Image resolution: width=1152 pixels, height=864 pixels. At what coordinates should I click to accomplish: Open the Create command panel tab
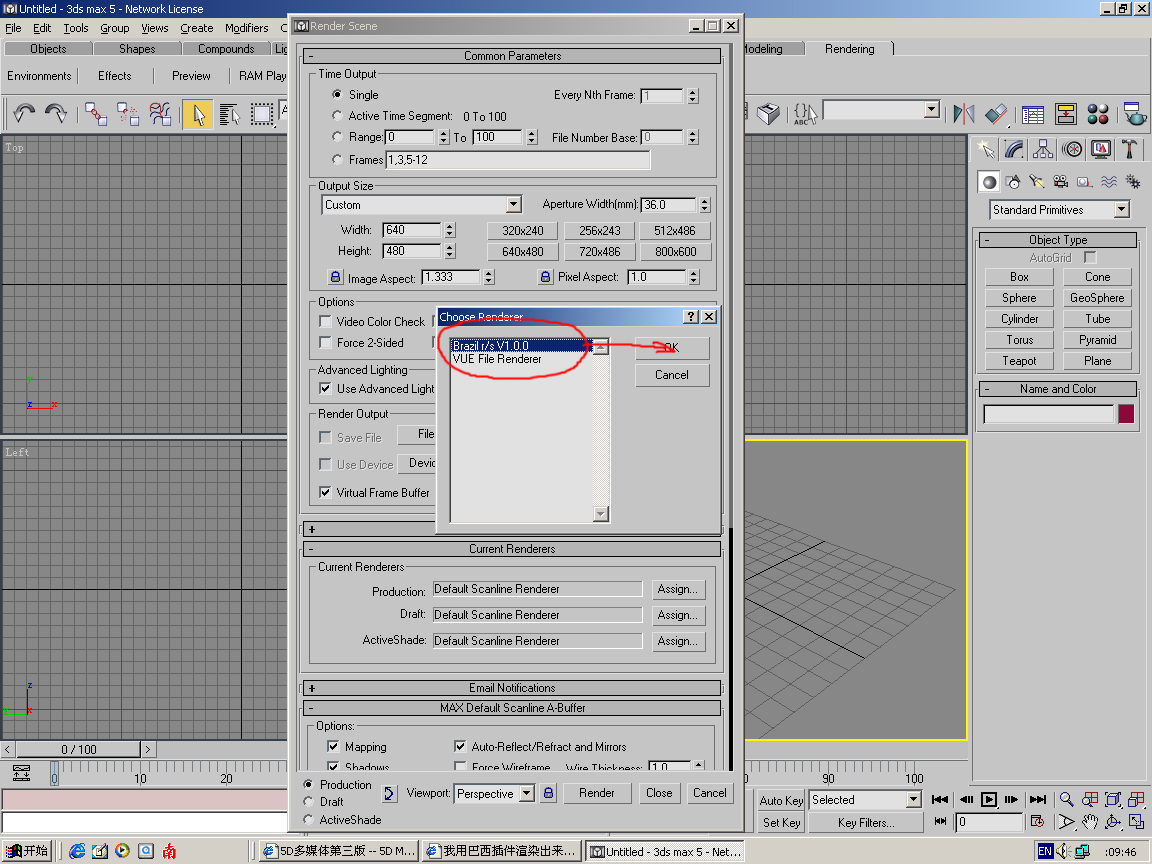tap(986, 150)
